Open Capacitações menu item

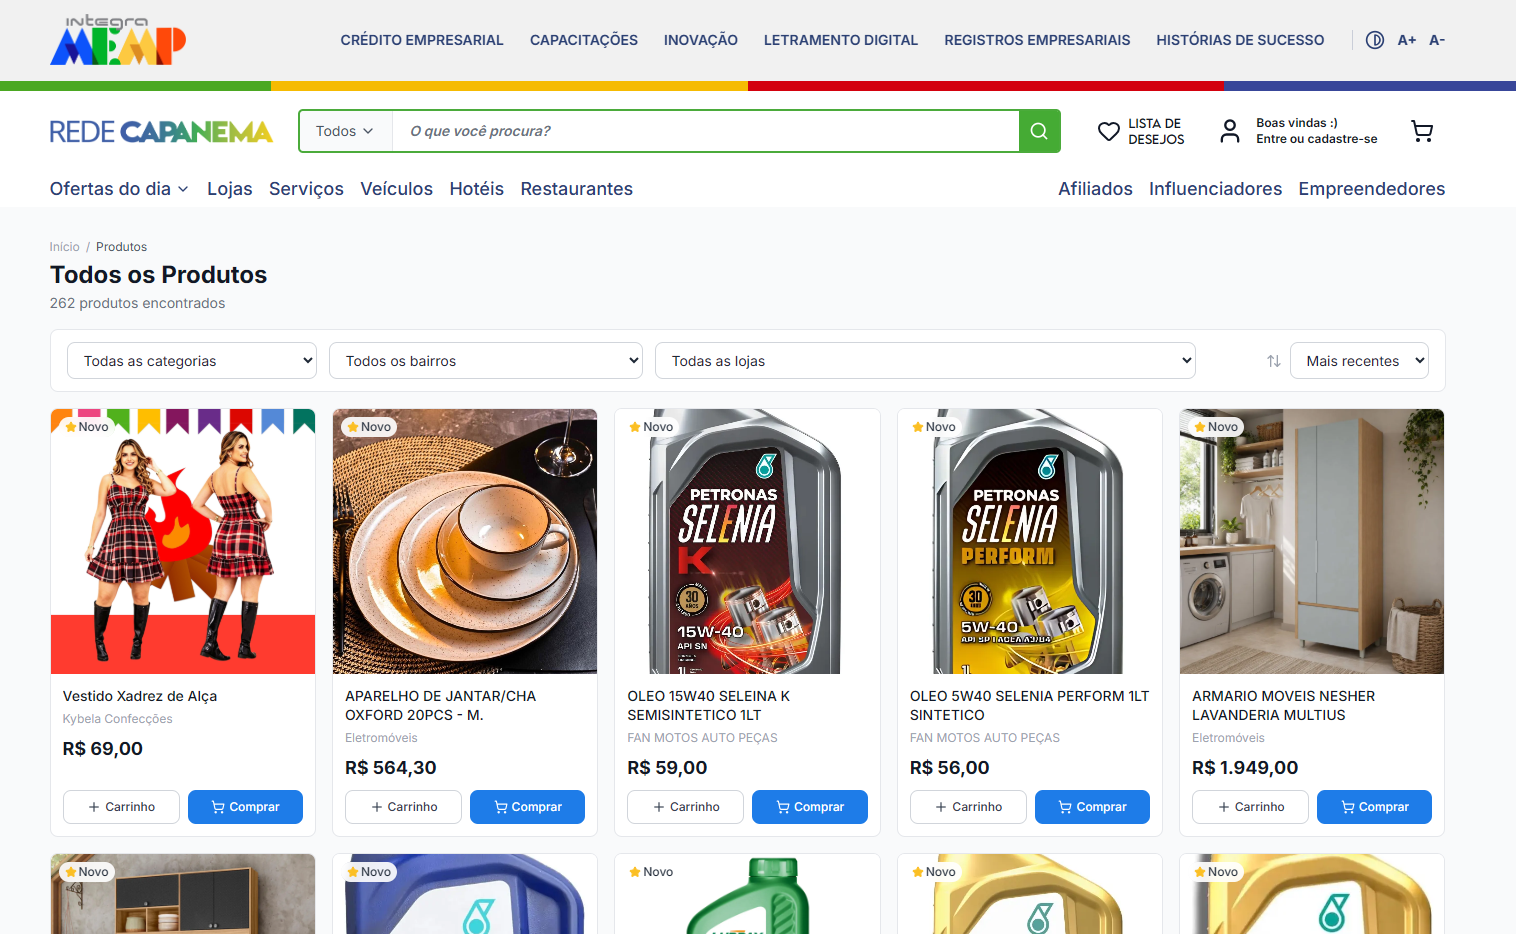coord(584,40)
